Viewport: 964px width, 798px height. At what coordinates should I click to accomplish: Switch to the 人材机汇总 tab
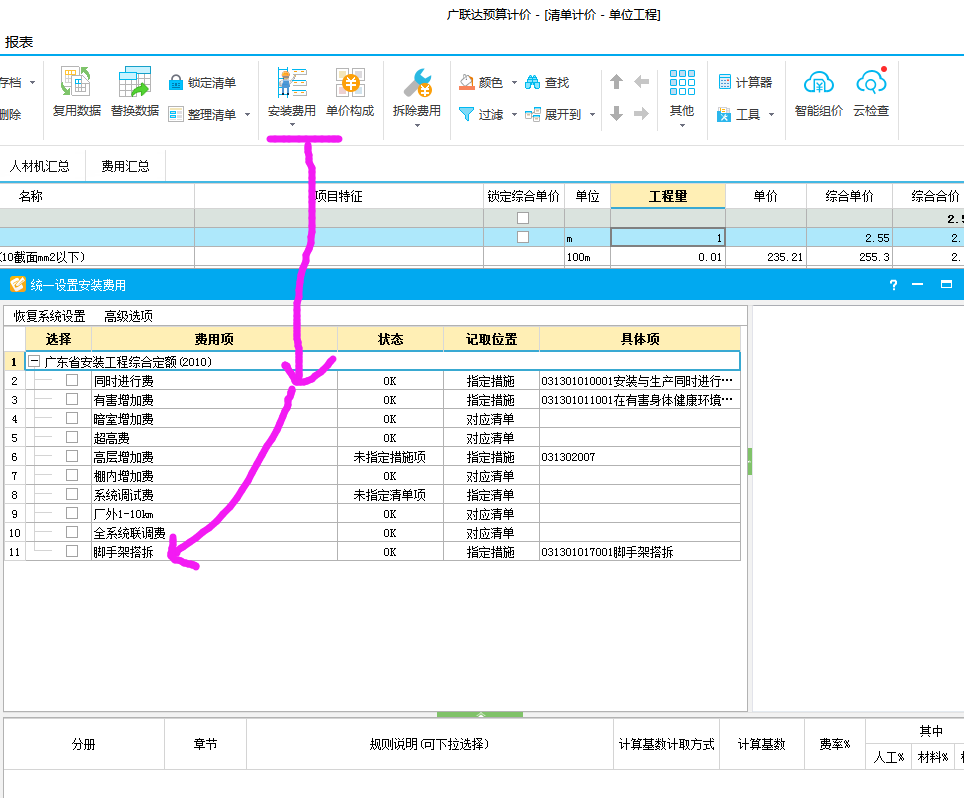coord(39,166)
